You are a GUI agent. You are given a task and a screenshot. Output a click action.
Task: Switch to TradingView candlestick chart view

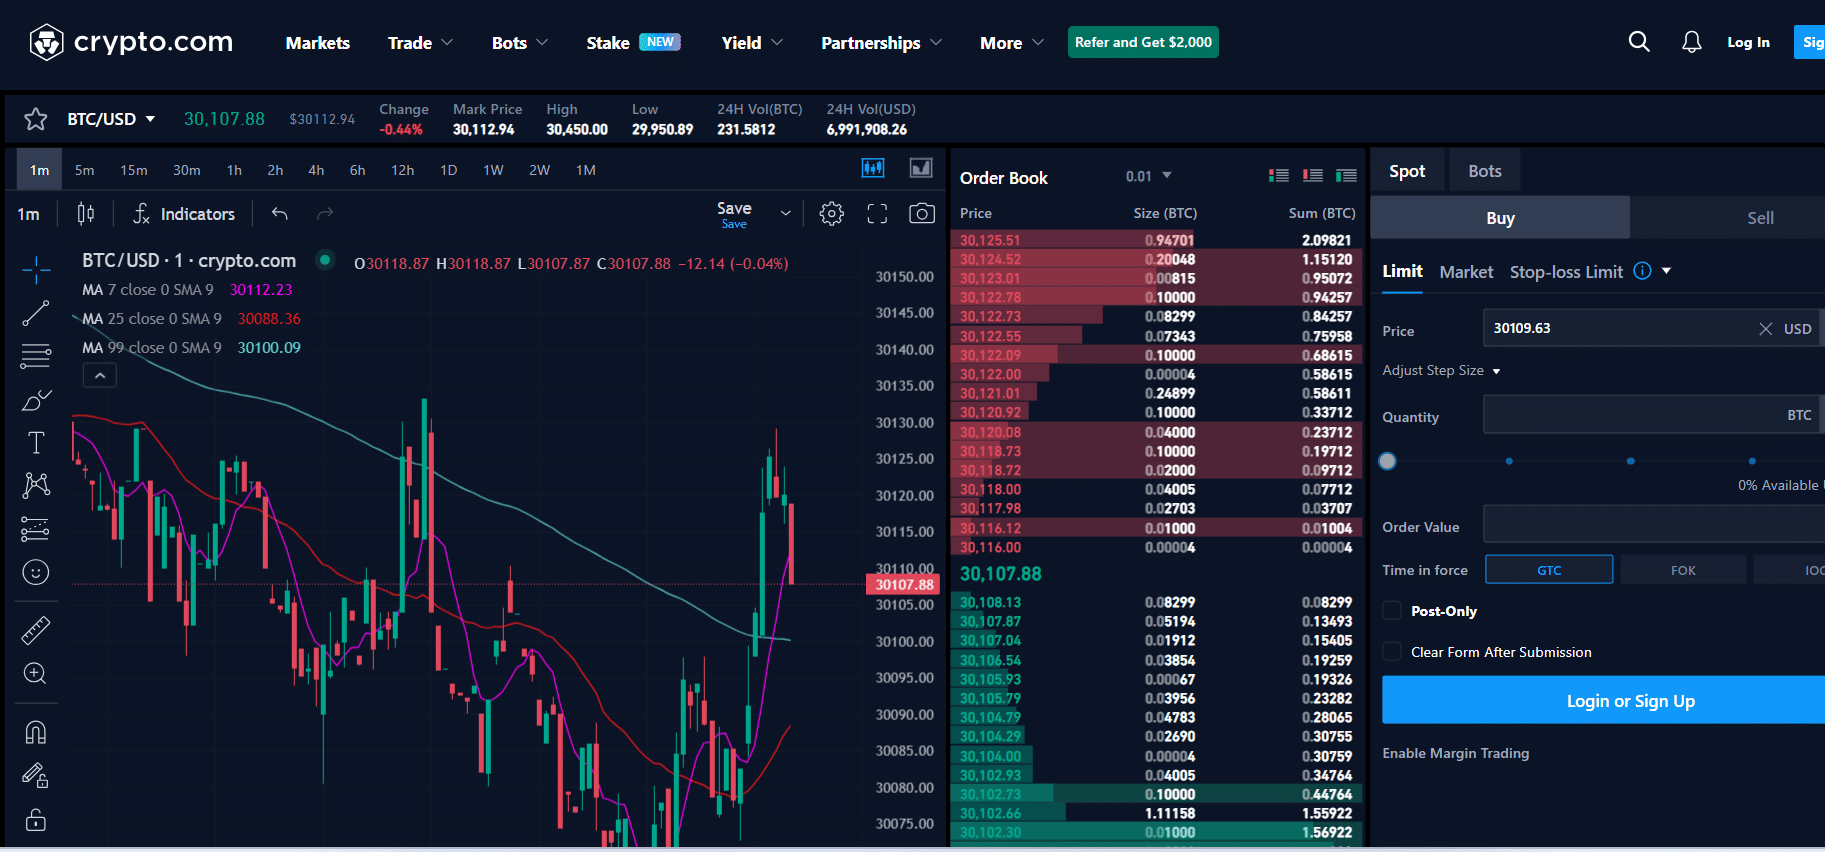point(873,168)
